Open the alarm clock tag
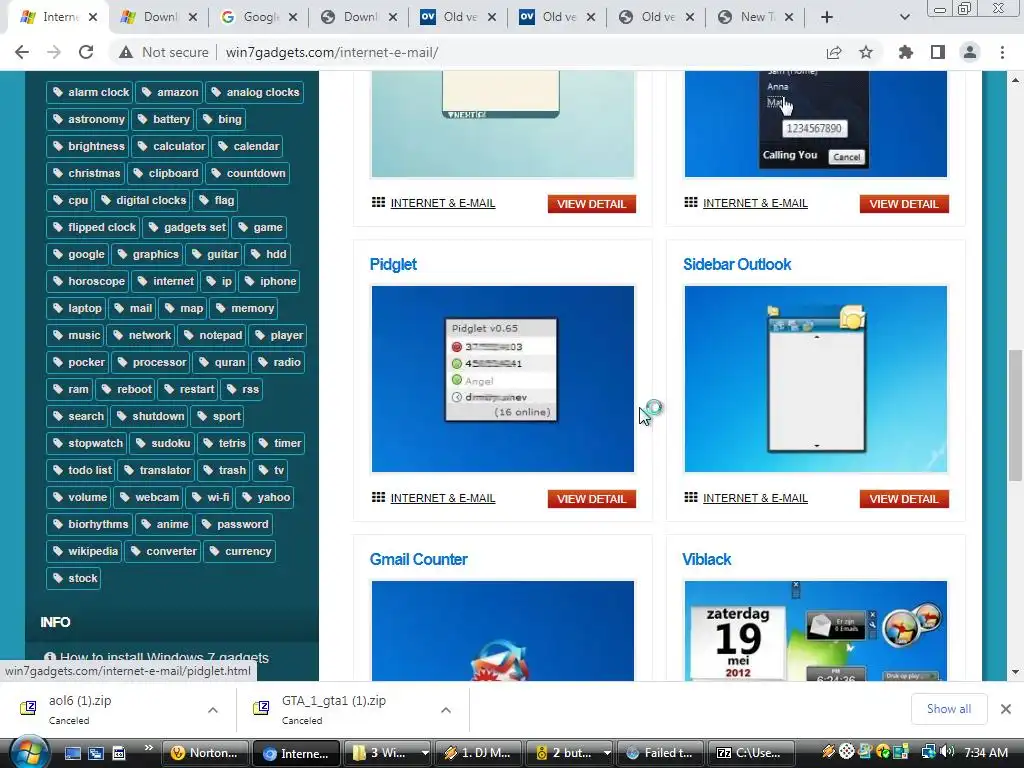Screen dimensions: 1024x768 (x=89, y=92)
